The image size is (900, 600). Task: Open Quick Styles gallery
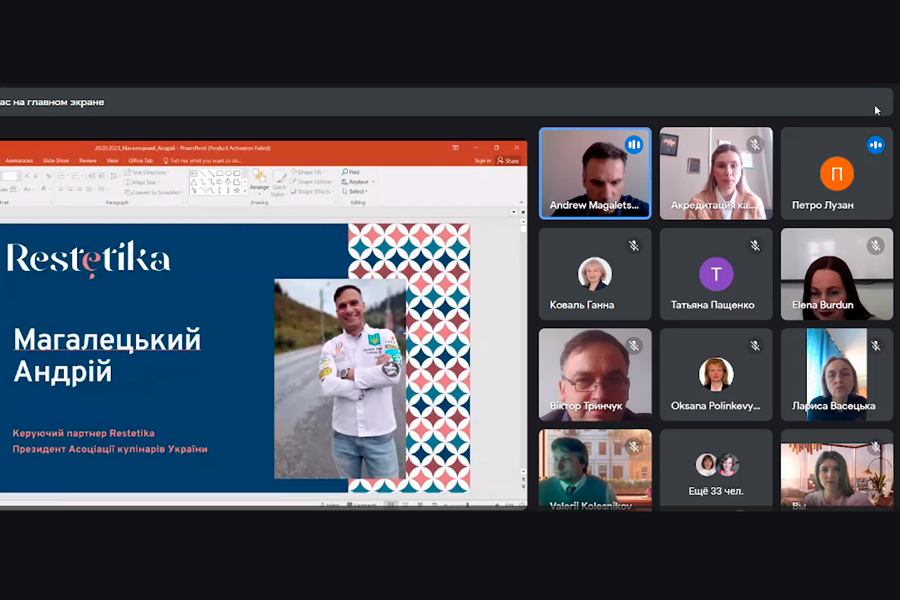[279, 184]
